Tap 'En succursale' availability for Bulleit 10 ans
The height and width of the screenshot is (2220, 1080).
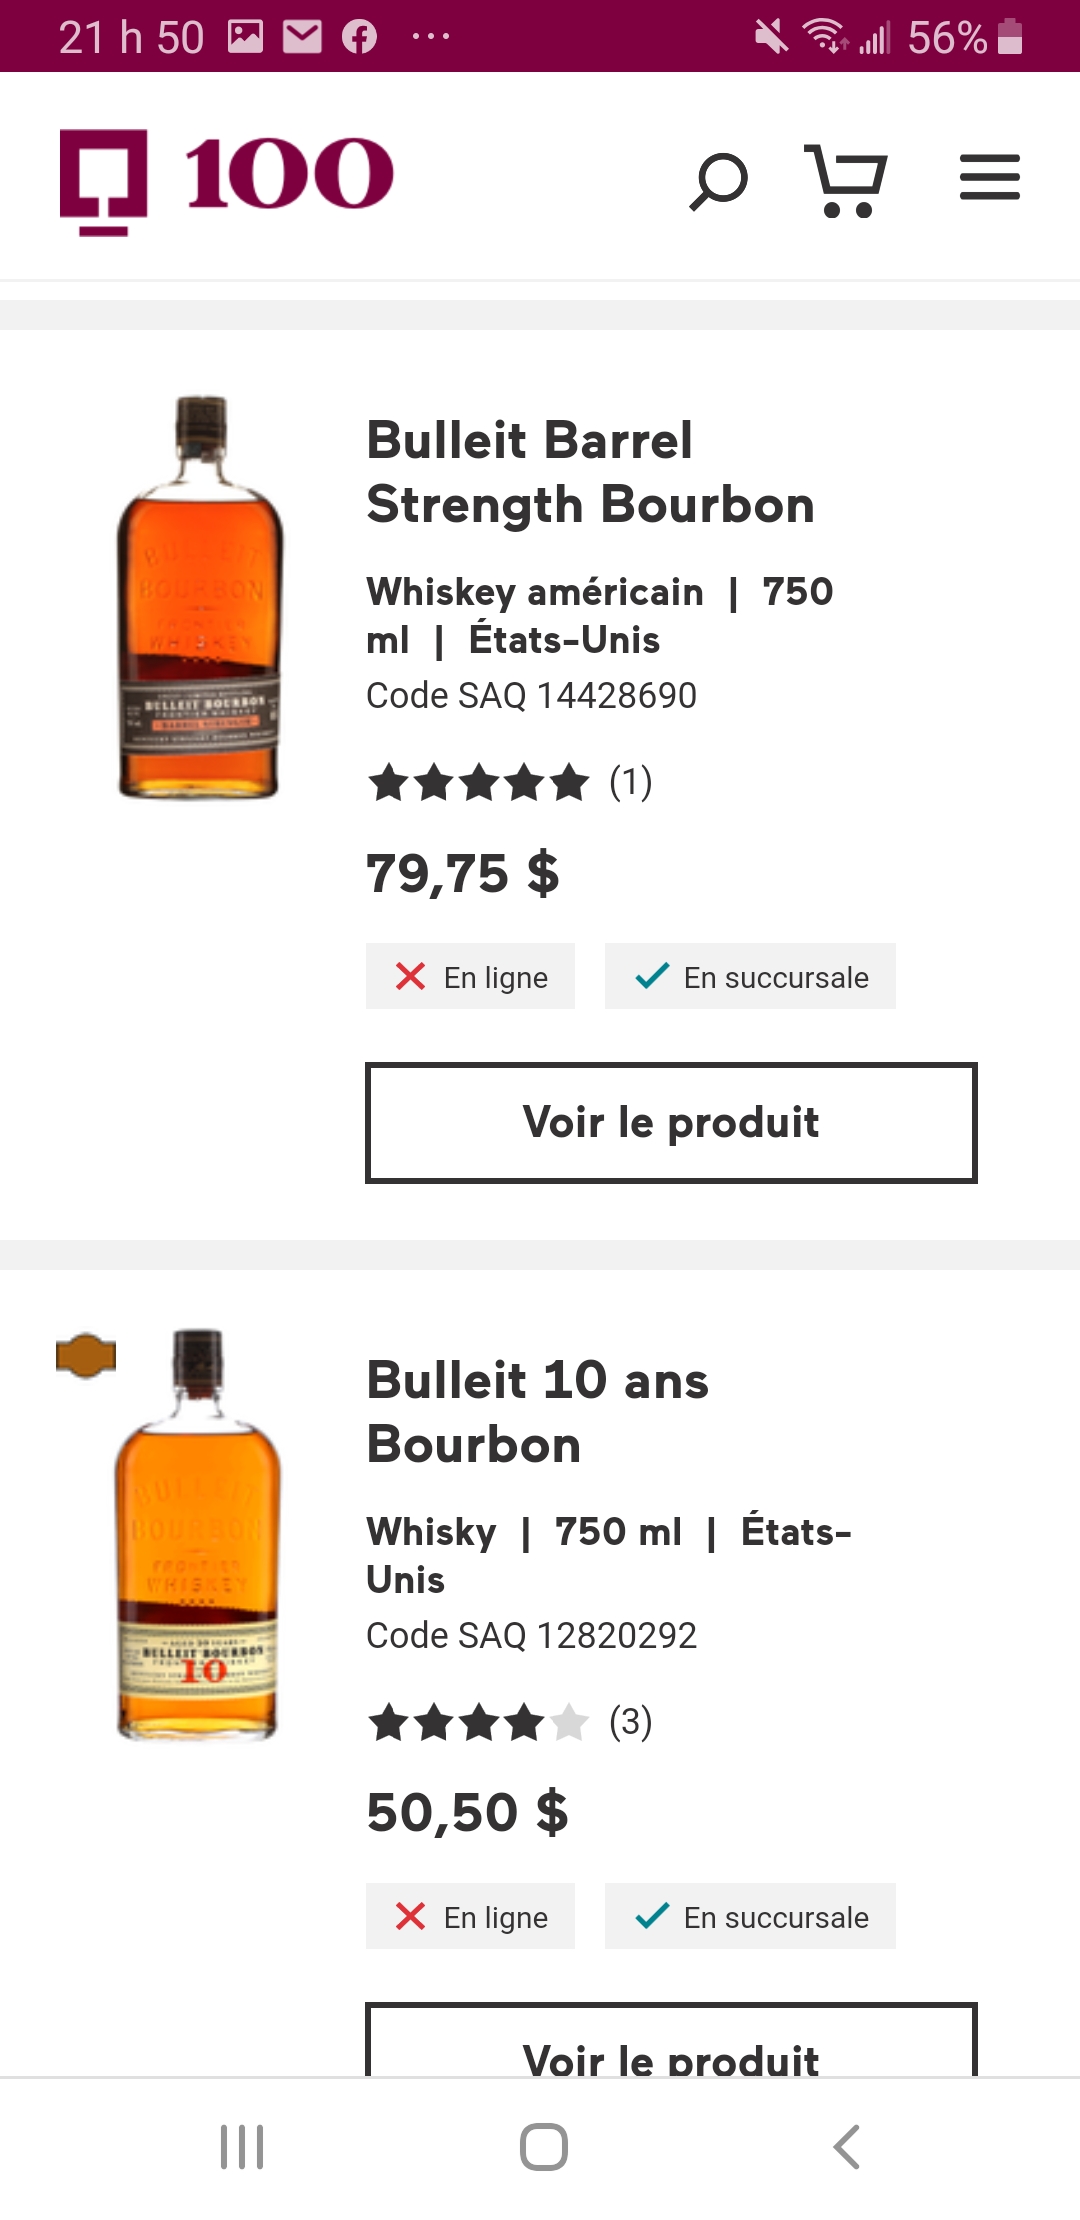click(x=750, y=1917)
